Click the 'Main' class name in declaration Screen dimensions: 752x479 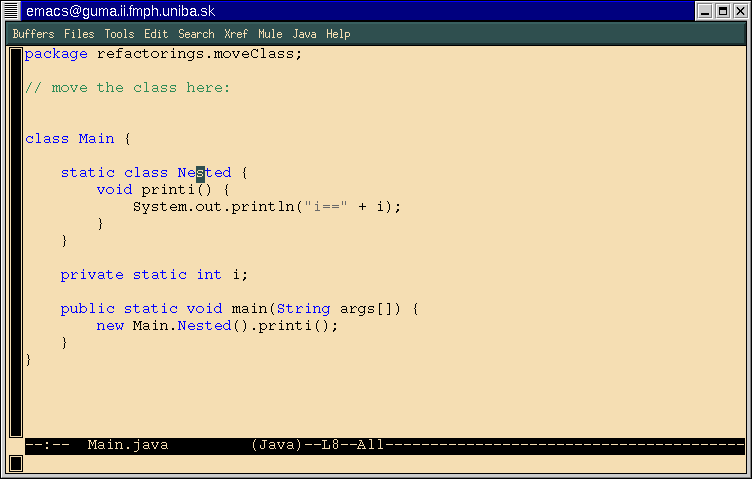(x=96, y=139)
